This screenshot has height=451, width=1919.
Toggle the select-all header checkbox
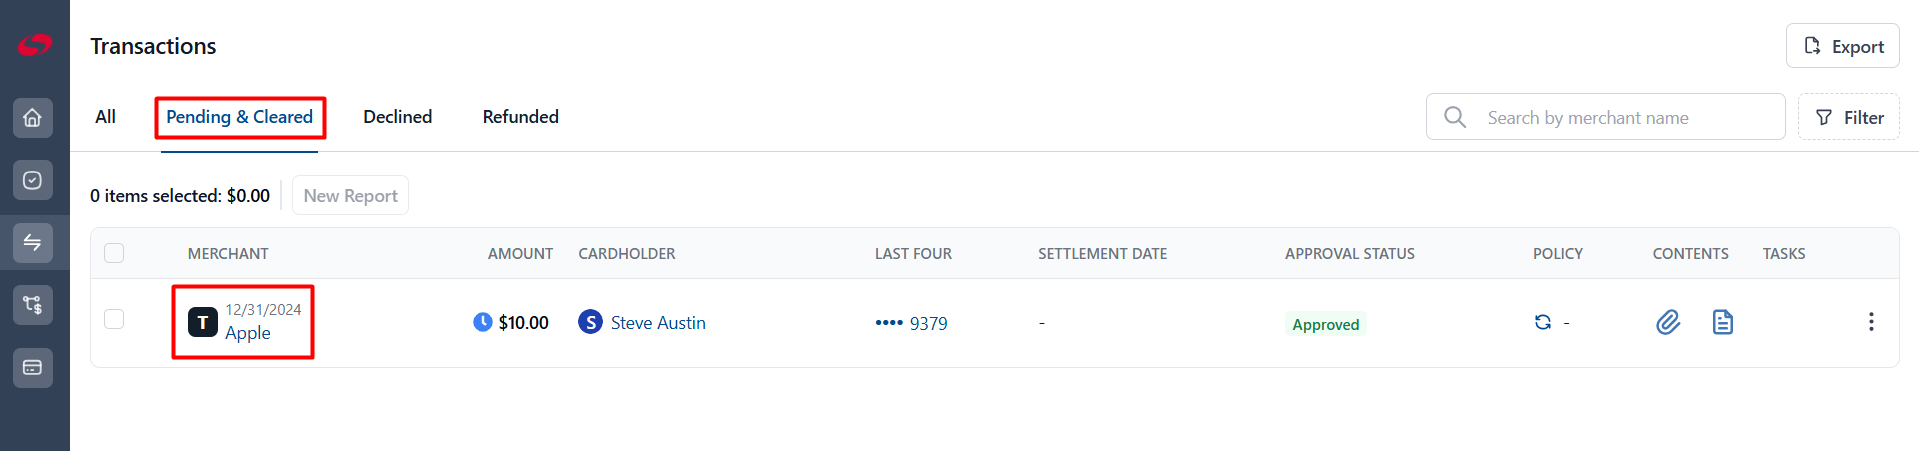pyautogui.click(x=114, y=253)
